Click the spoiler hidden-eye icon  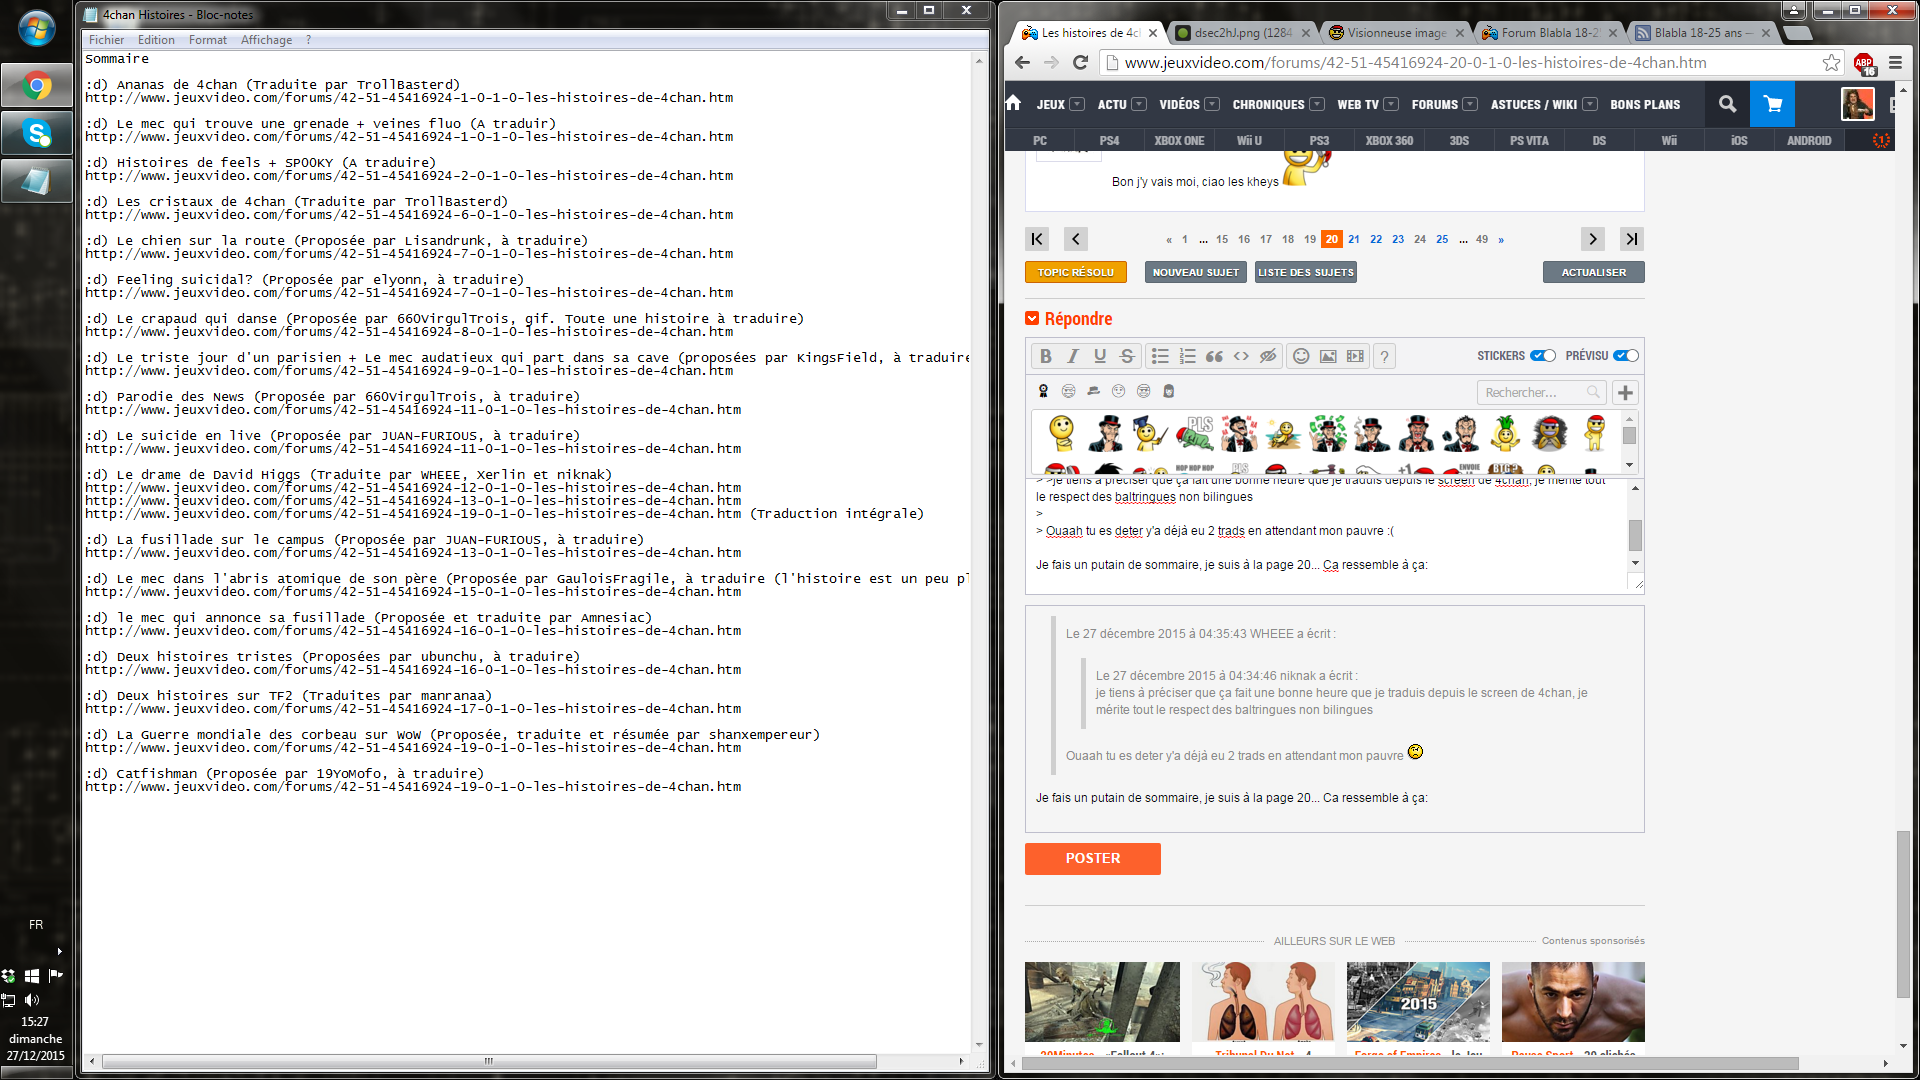click(1268, 356)
